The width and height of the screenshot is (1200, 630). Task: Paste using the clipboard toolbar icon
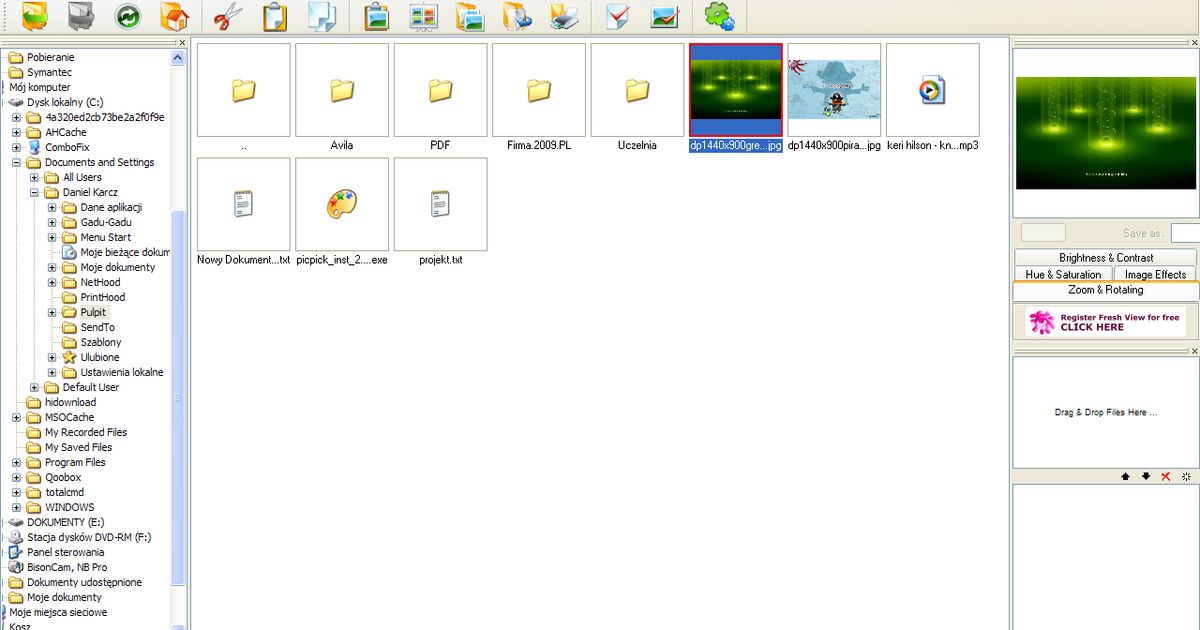pos(274,16)
